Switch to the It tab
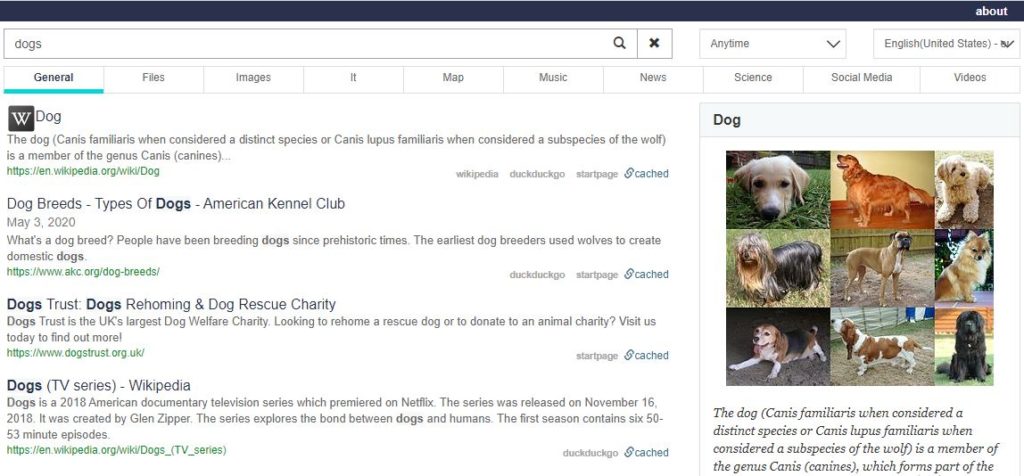Viewport: 1024px width, 476px height. [353, 78]
